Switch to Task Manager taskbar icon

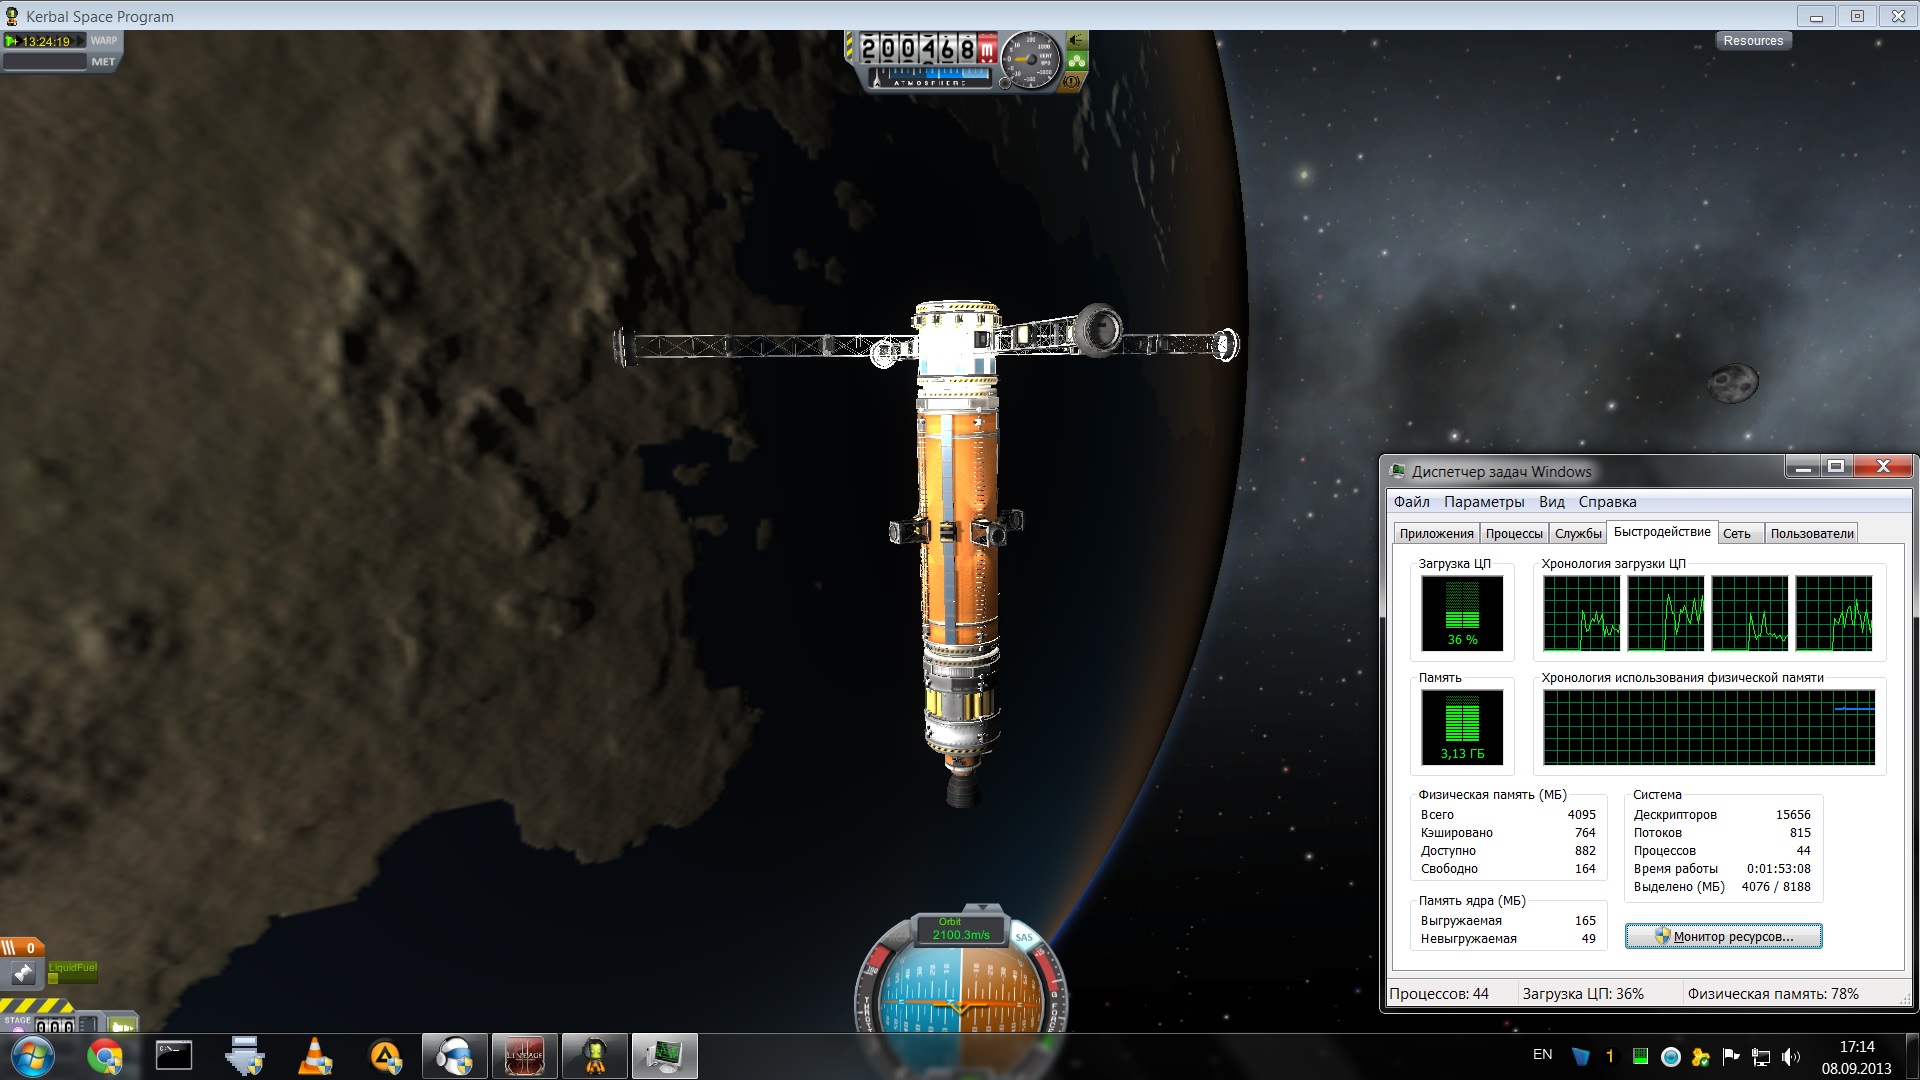click(665, 1056)
